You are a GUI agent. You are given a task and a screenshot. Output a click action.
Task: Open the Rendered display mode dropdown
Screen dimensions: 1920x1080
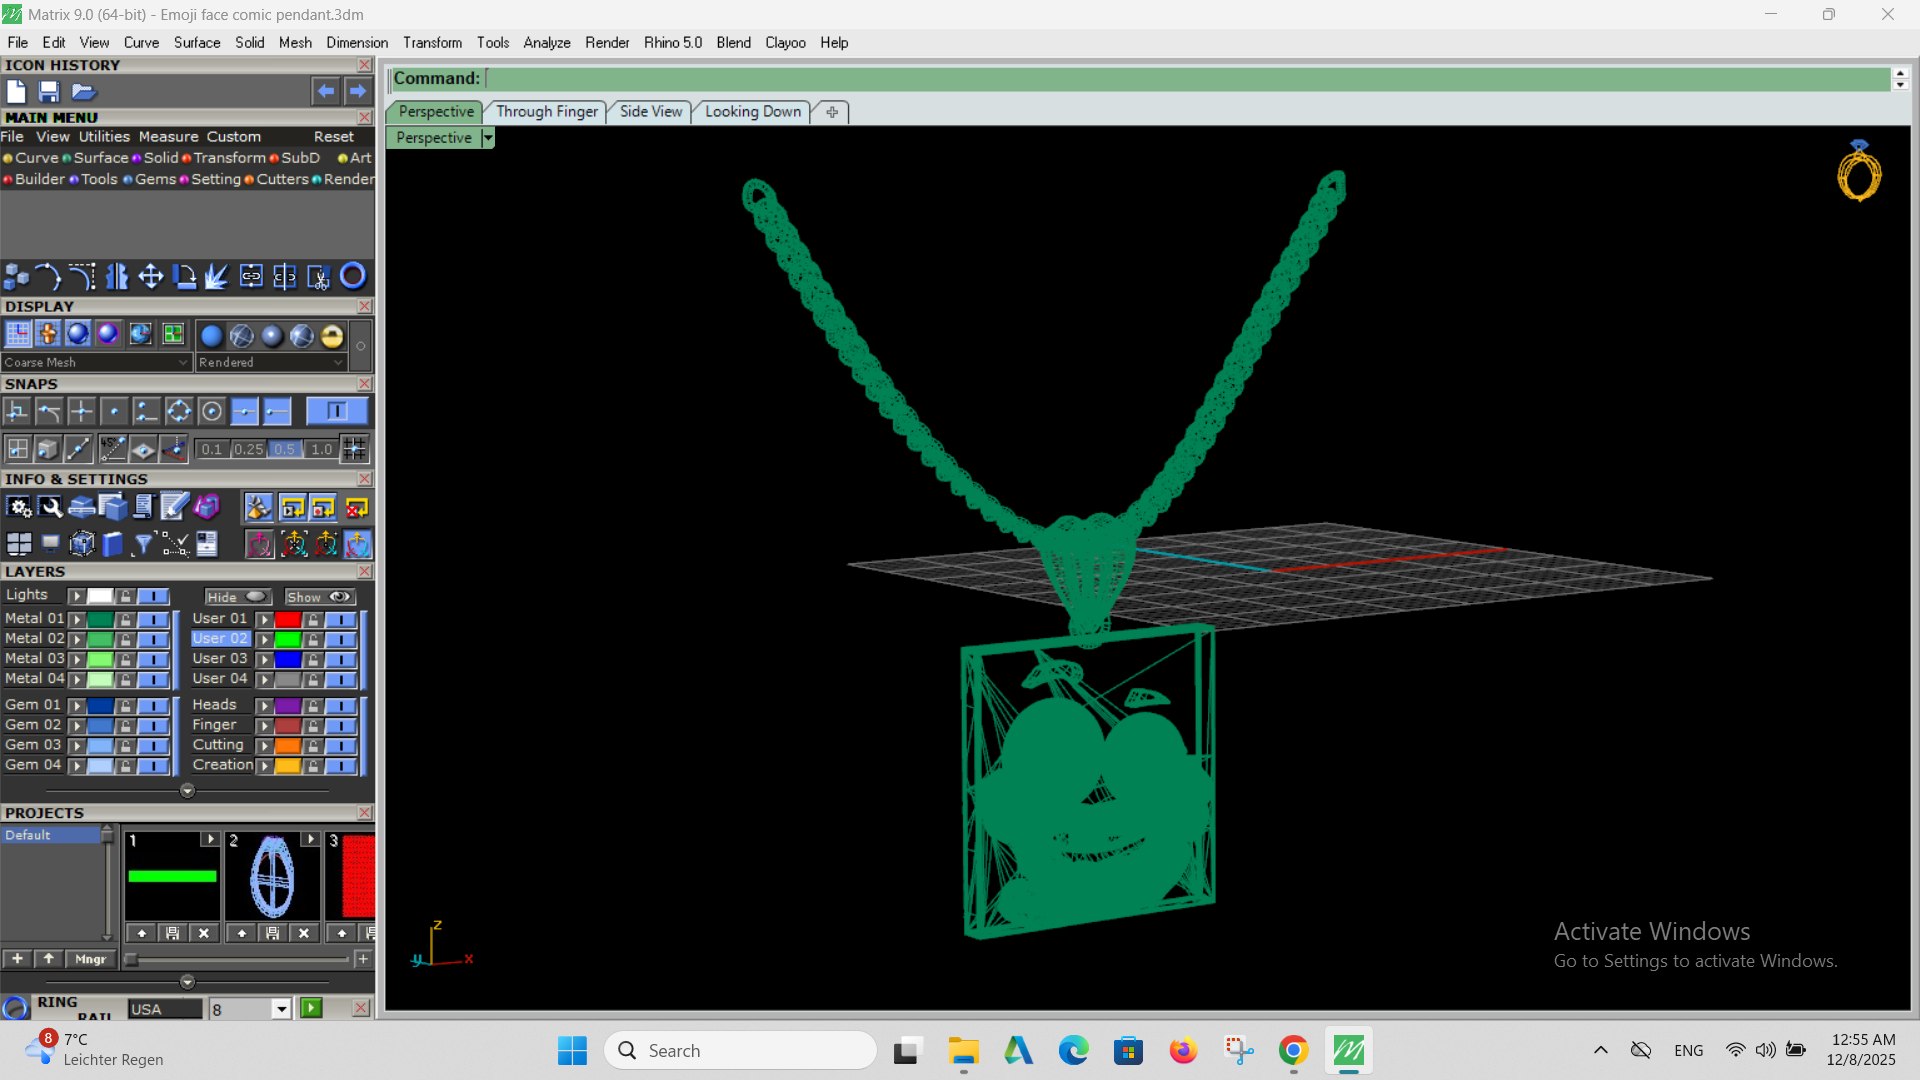(x=271, y=362)
